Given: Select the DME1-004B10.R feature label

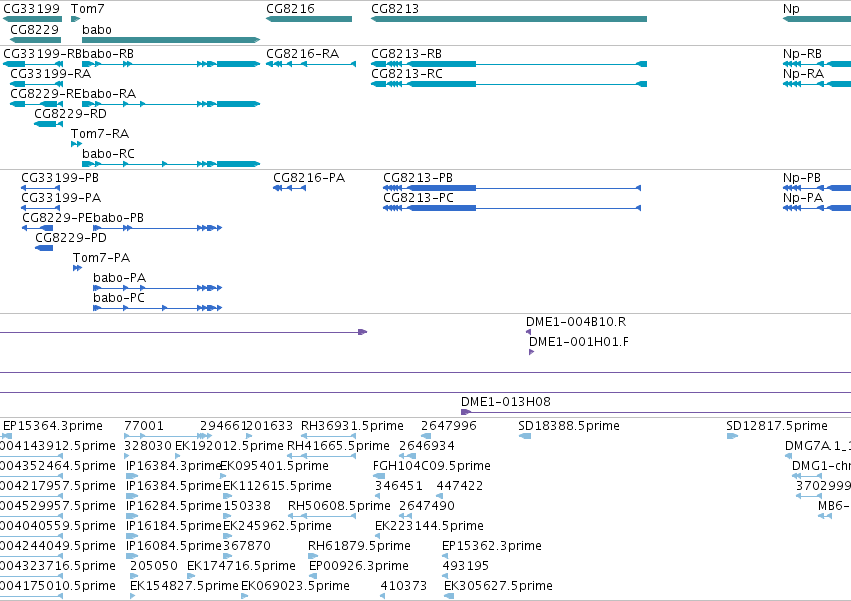Looking at the screenshot, I should [576, 322].
